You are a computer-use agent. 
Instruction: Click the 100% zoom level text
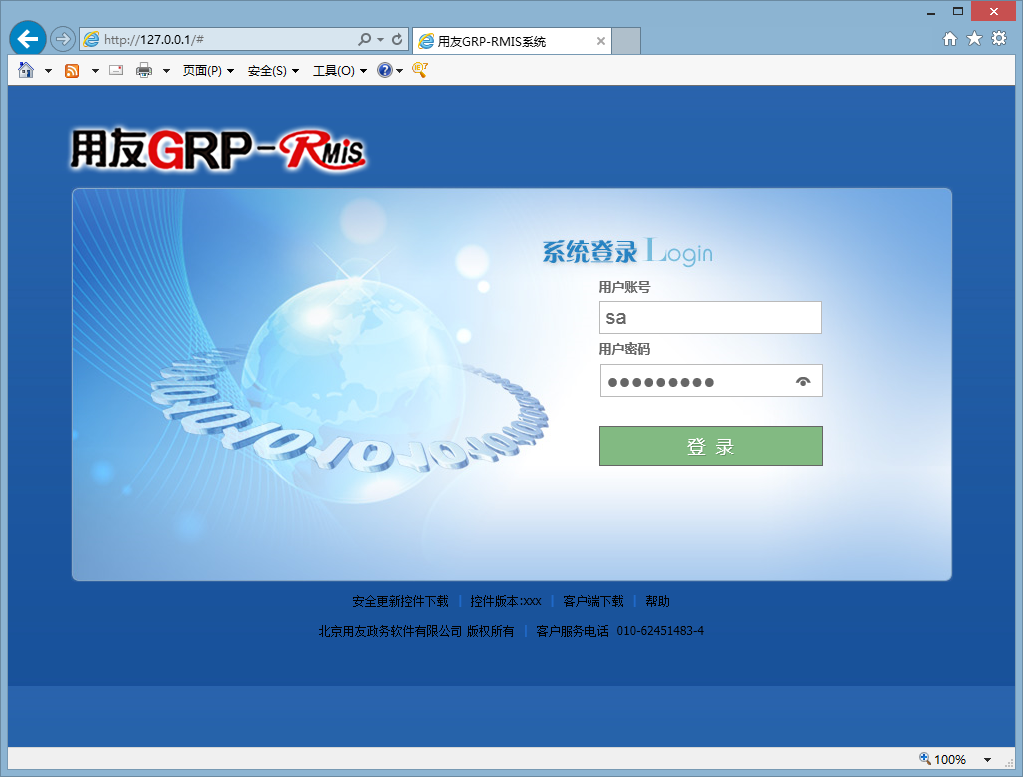[x=950, y=759]
